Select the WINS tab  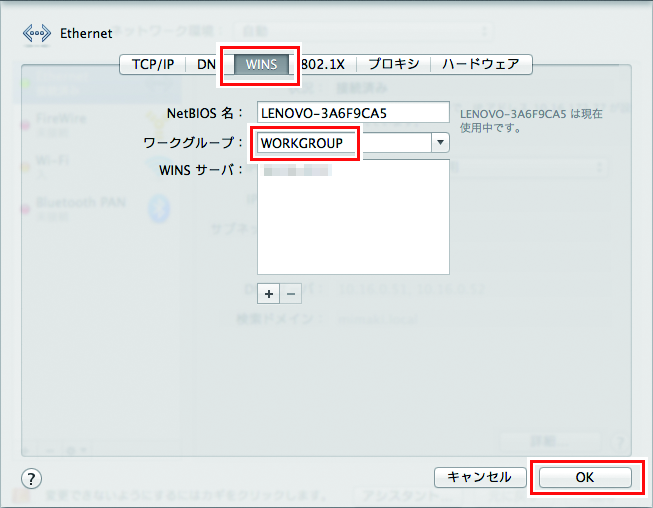(x=260, y=64)
